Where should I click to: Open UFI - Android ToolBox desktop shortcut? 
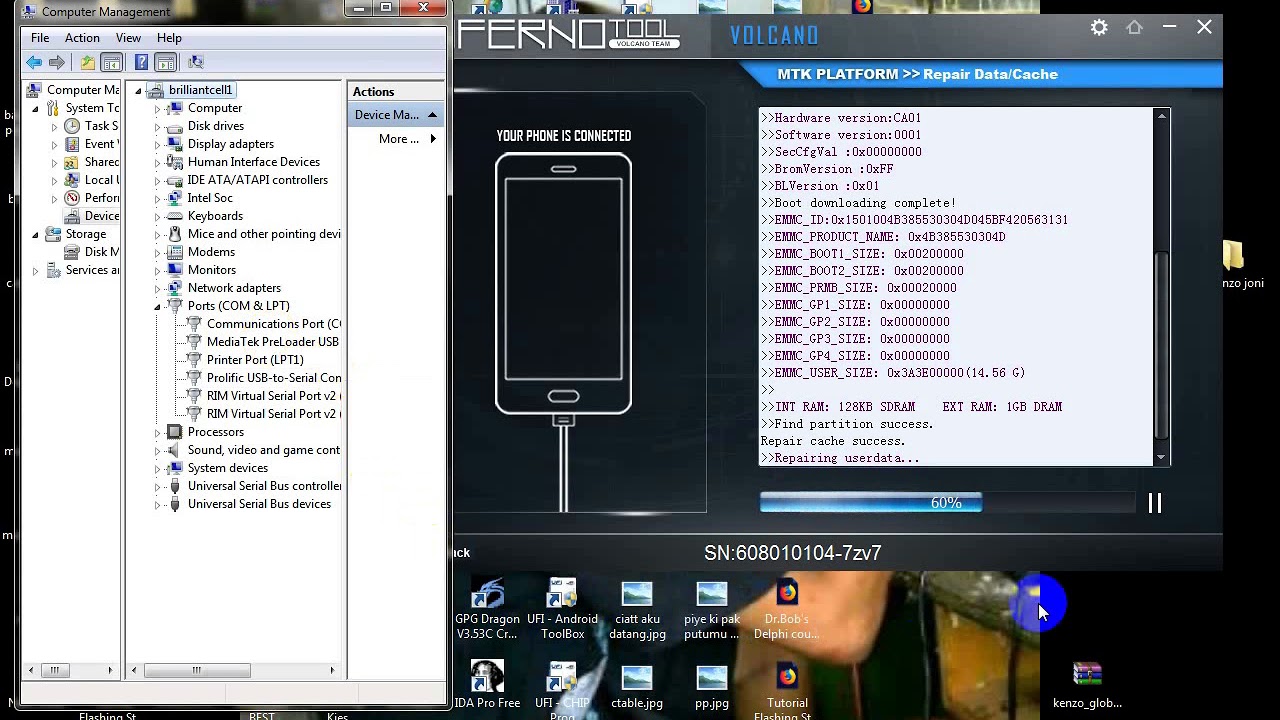pos(562,609)
